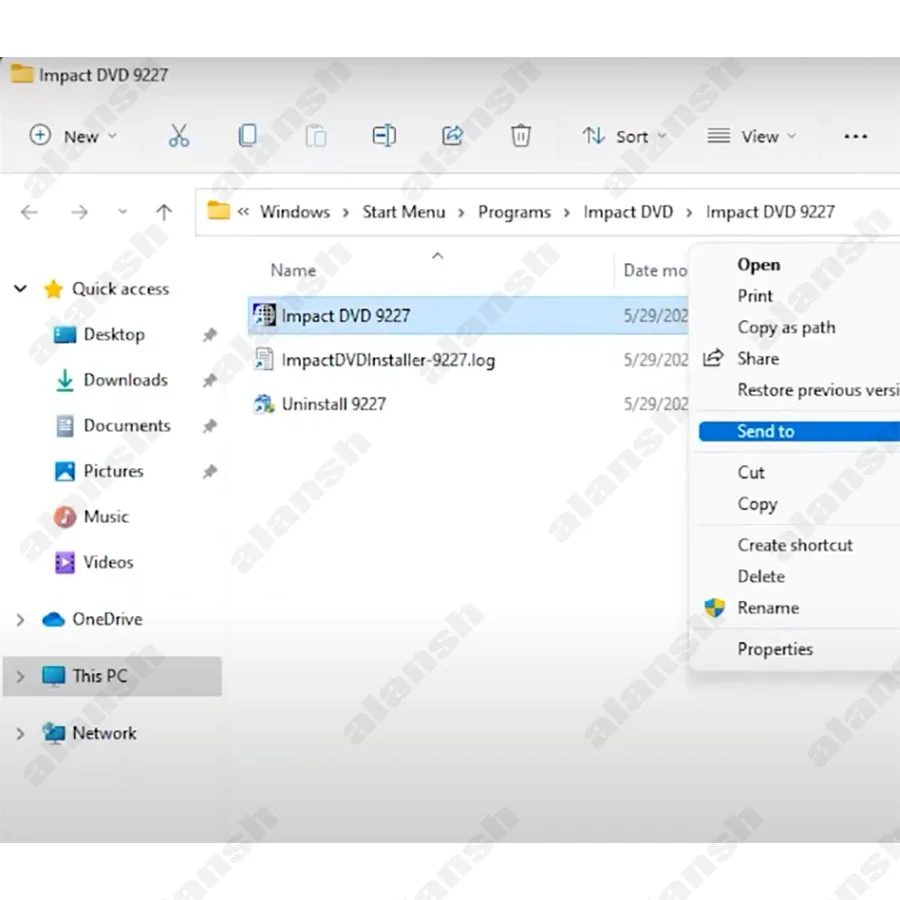Select Restore previous versions menu entry

[818, 390]
